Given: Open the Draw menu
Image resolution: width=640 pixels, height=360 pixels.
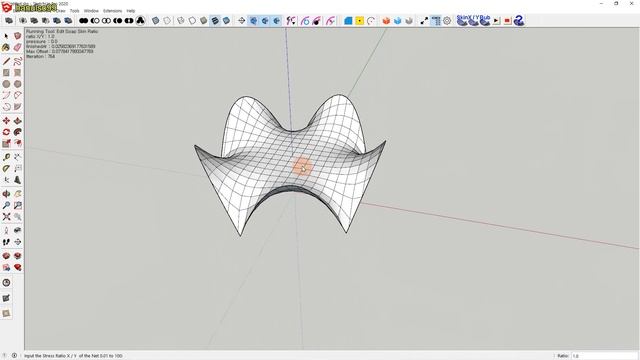Looking at the screenshot, I should [60, 11].
